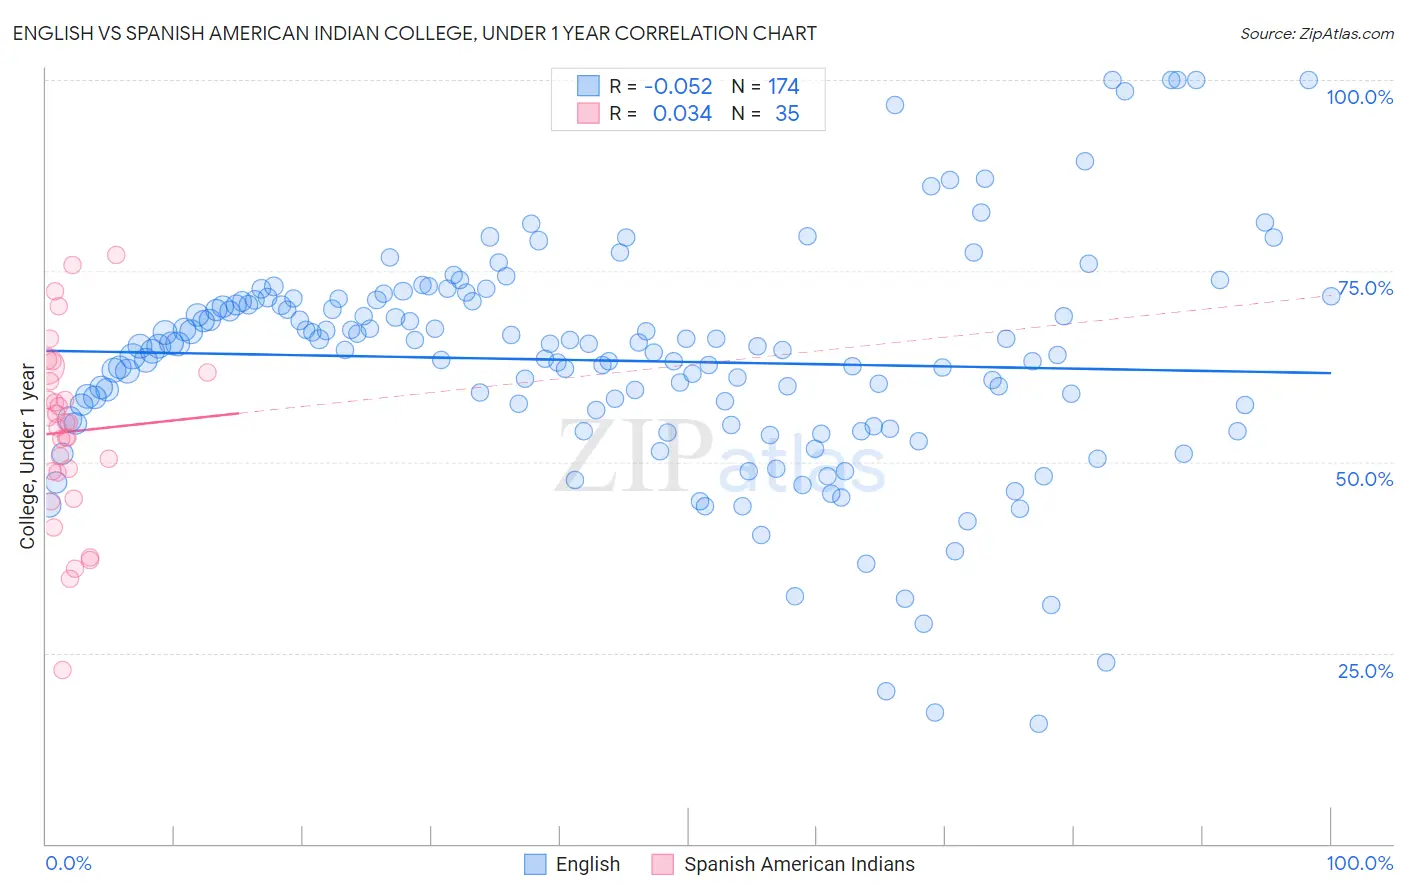This screenshot has height=892, width=1406.
Task: Click the College, Under 1 year axis title
Action: tap(28, 456)
